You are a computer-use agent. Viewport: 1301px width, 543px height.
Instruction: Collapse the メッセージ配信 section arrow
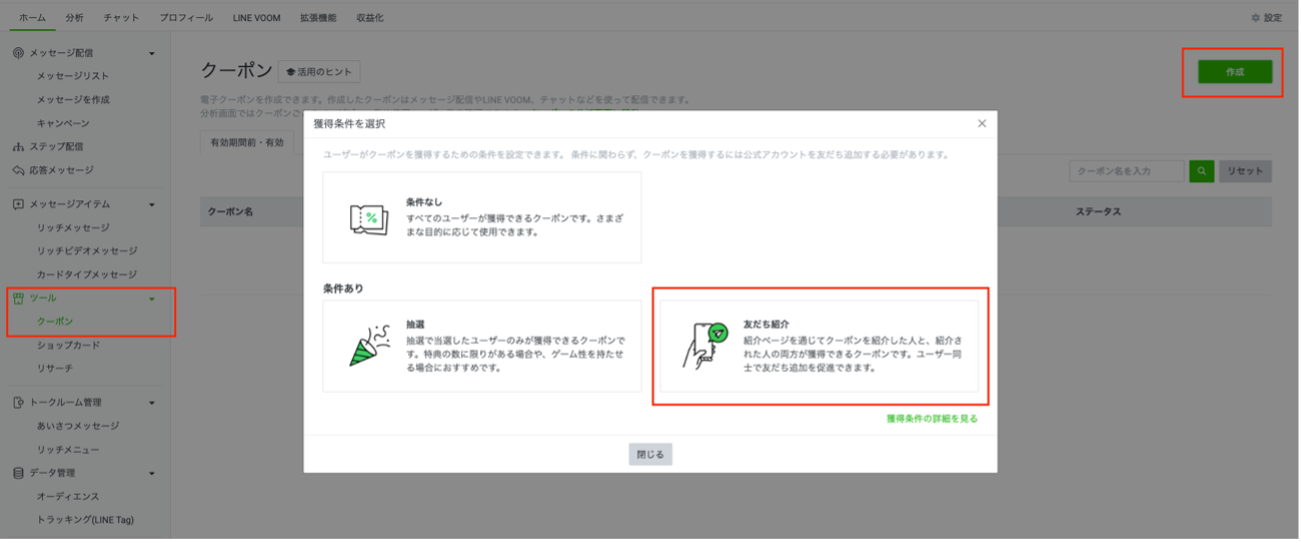coord(152,53)
